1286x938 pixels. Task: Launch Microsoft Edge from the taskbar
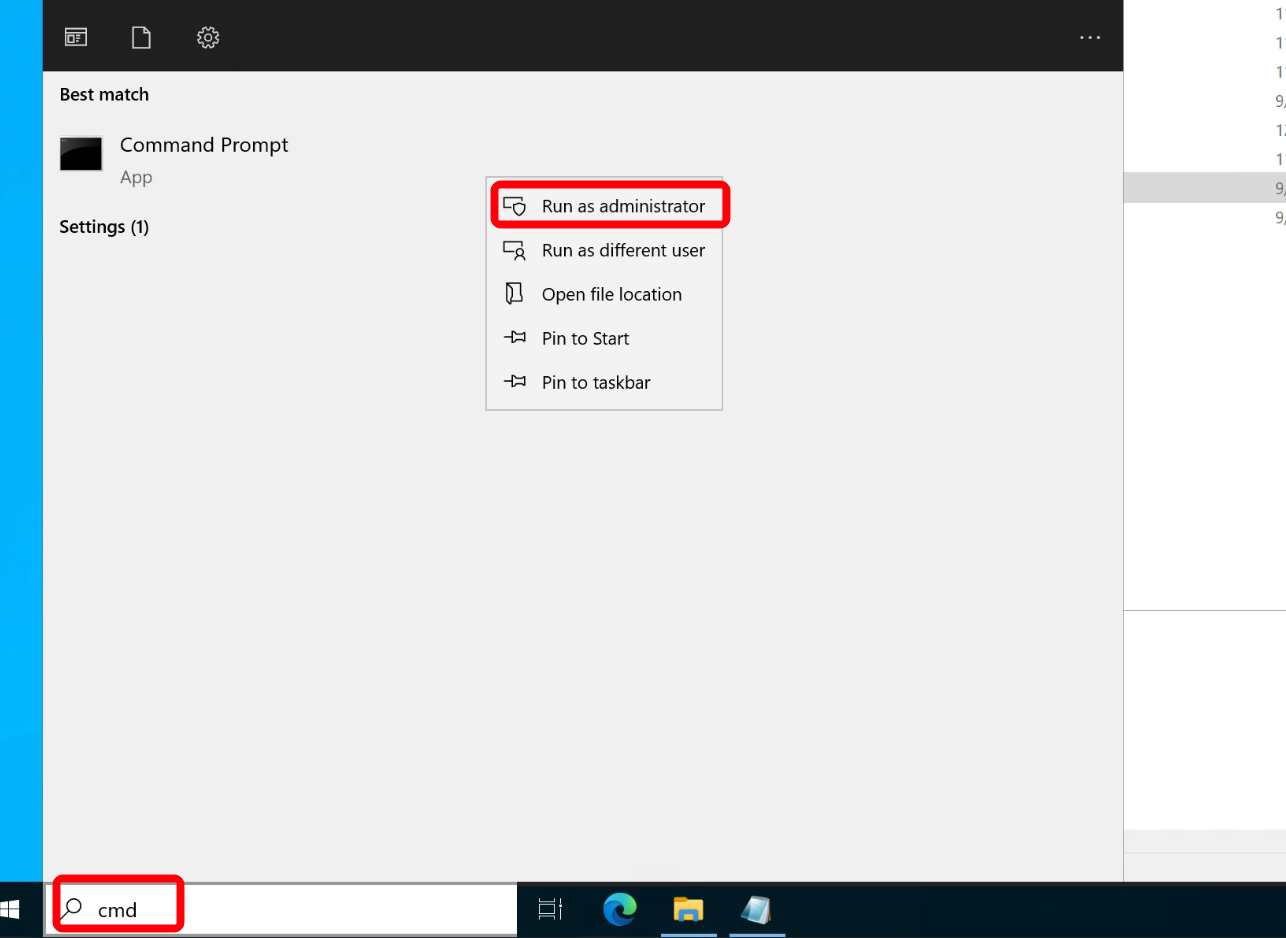coord(620,910)
